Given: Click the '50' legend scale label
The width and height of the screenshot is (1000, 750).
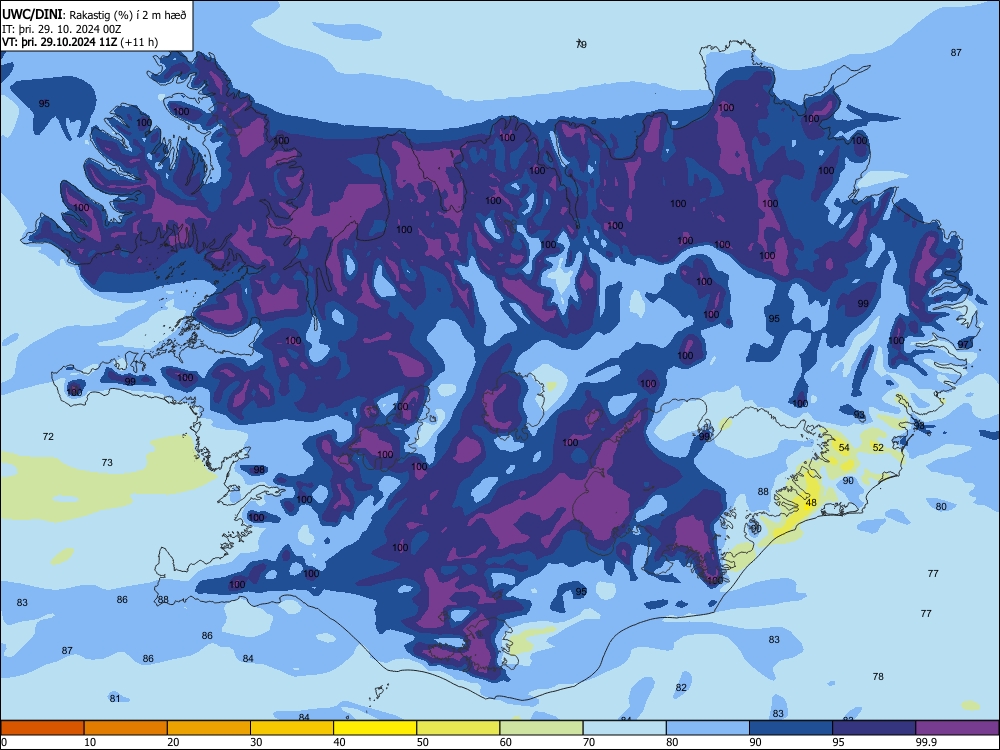Looking at the screenshot, I should [x=422, y=742].
